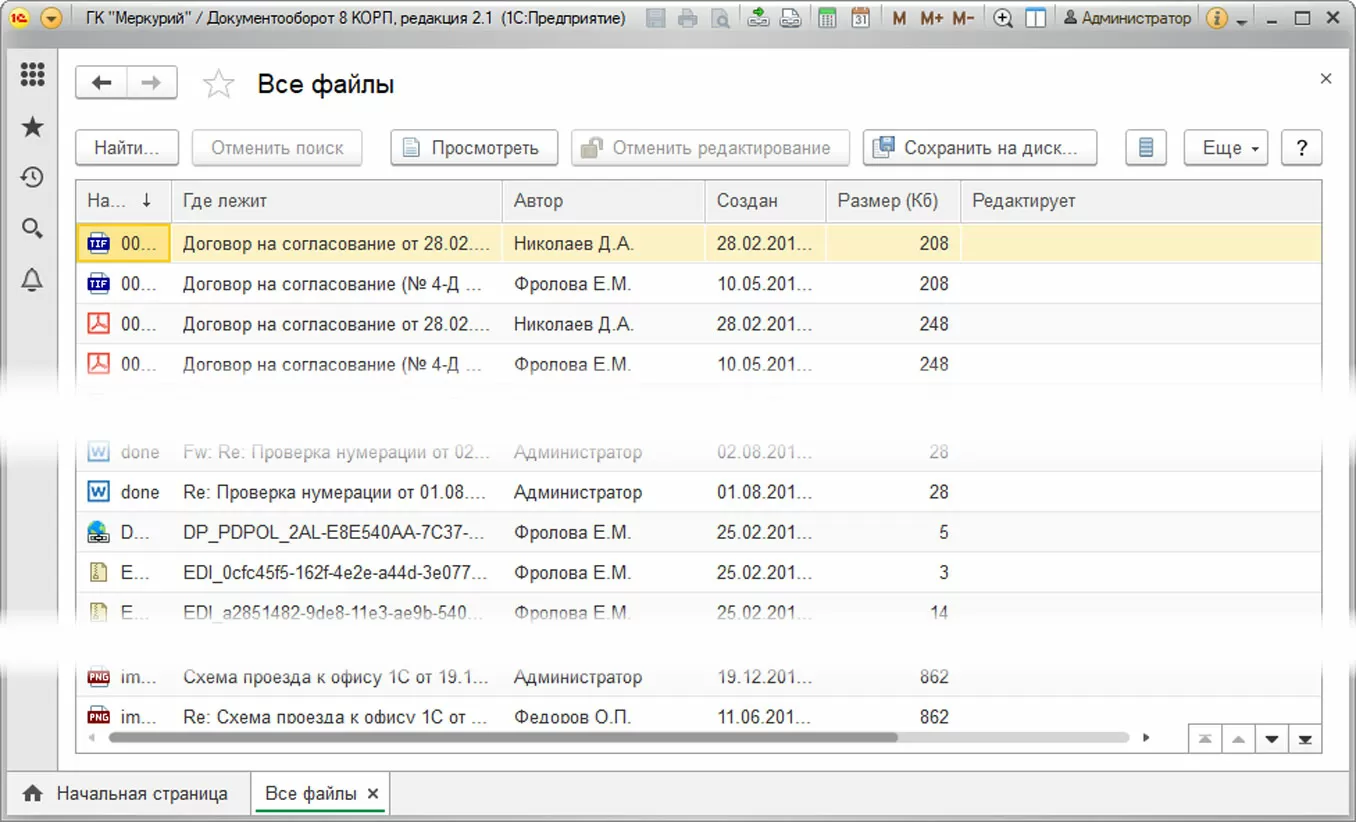Open the sections menu grid icon

coord(33,74)
